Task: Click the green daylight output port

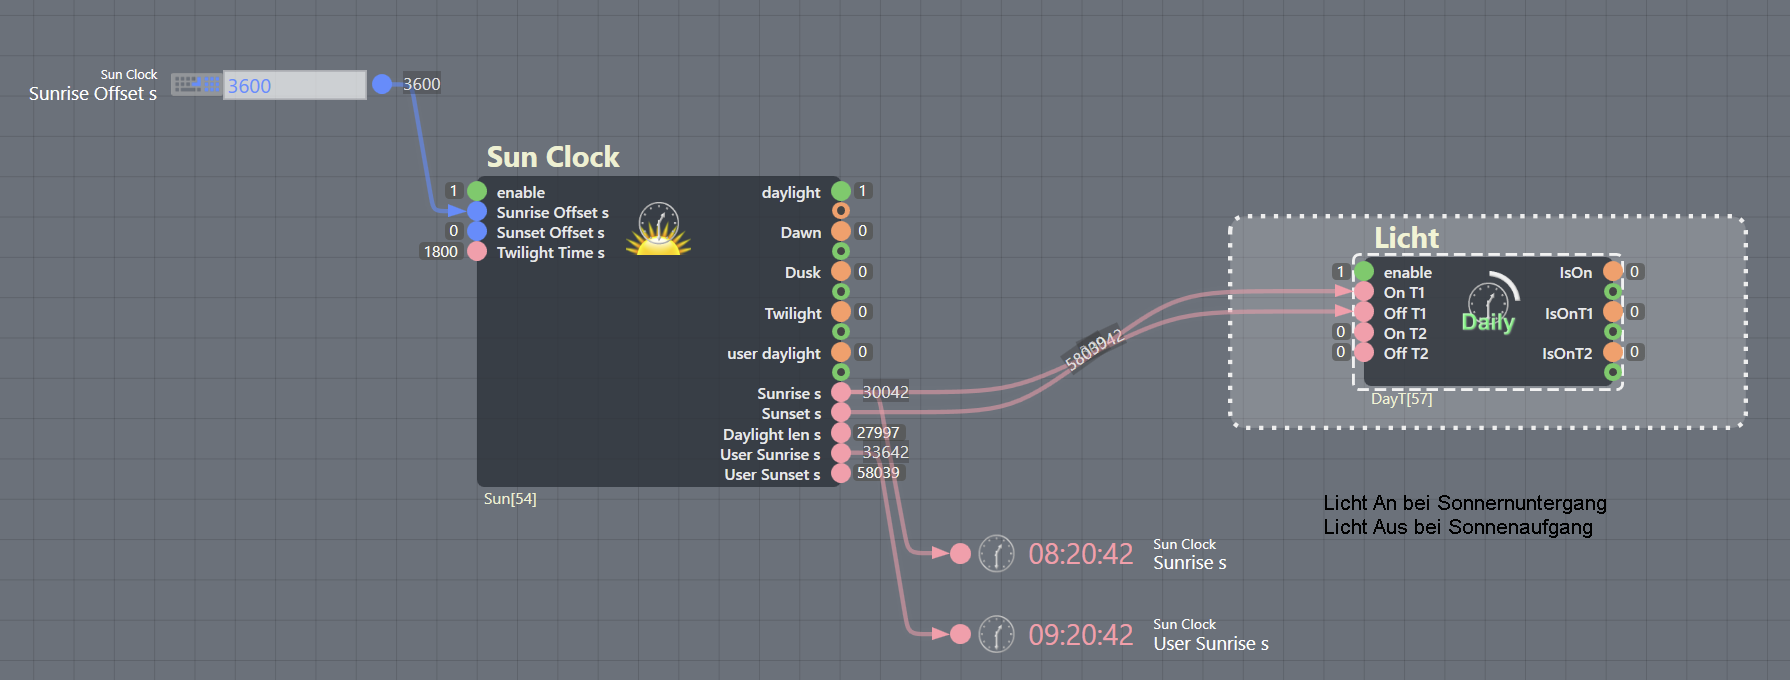Action: point(841,191)
